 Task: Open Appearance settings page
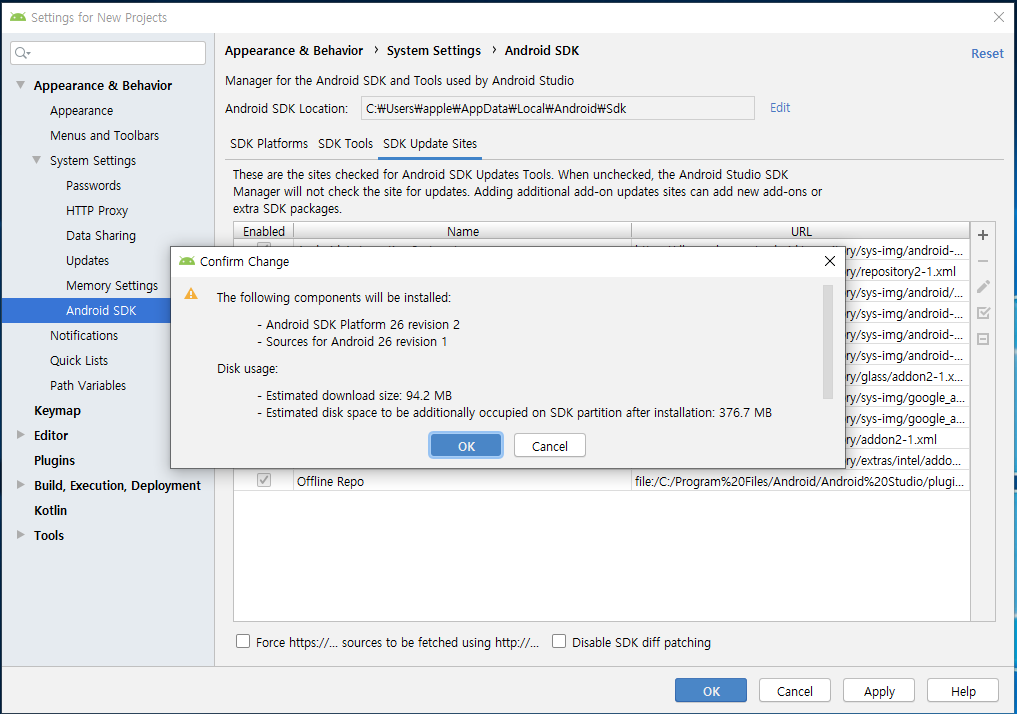coord(81,110)
